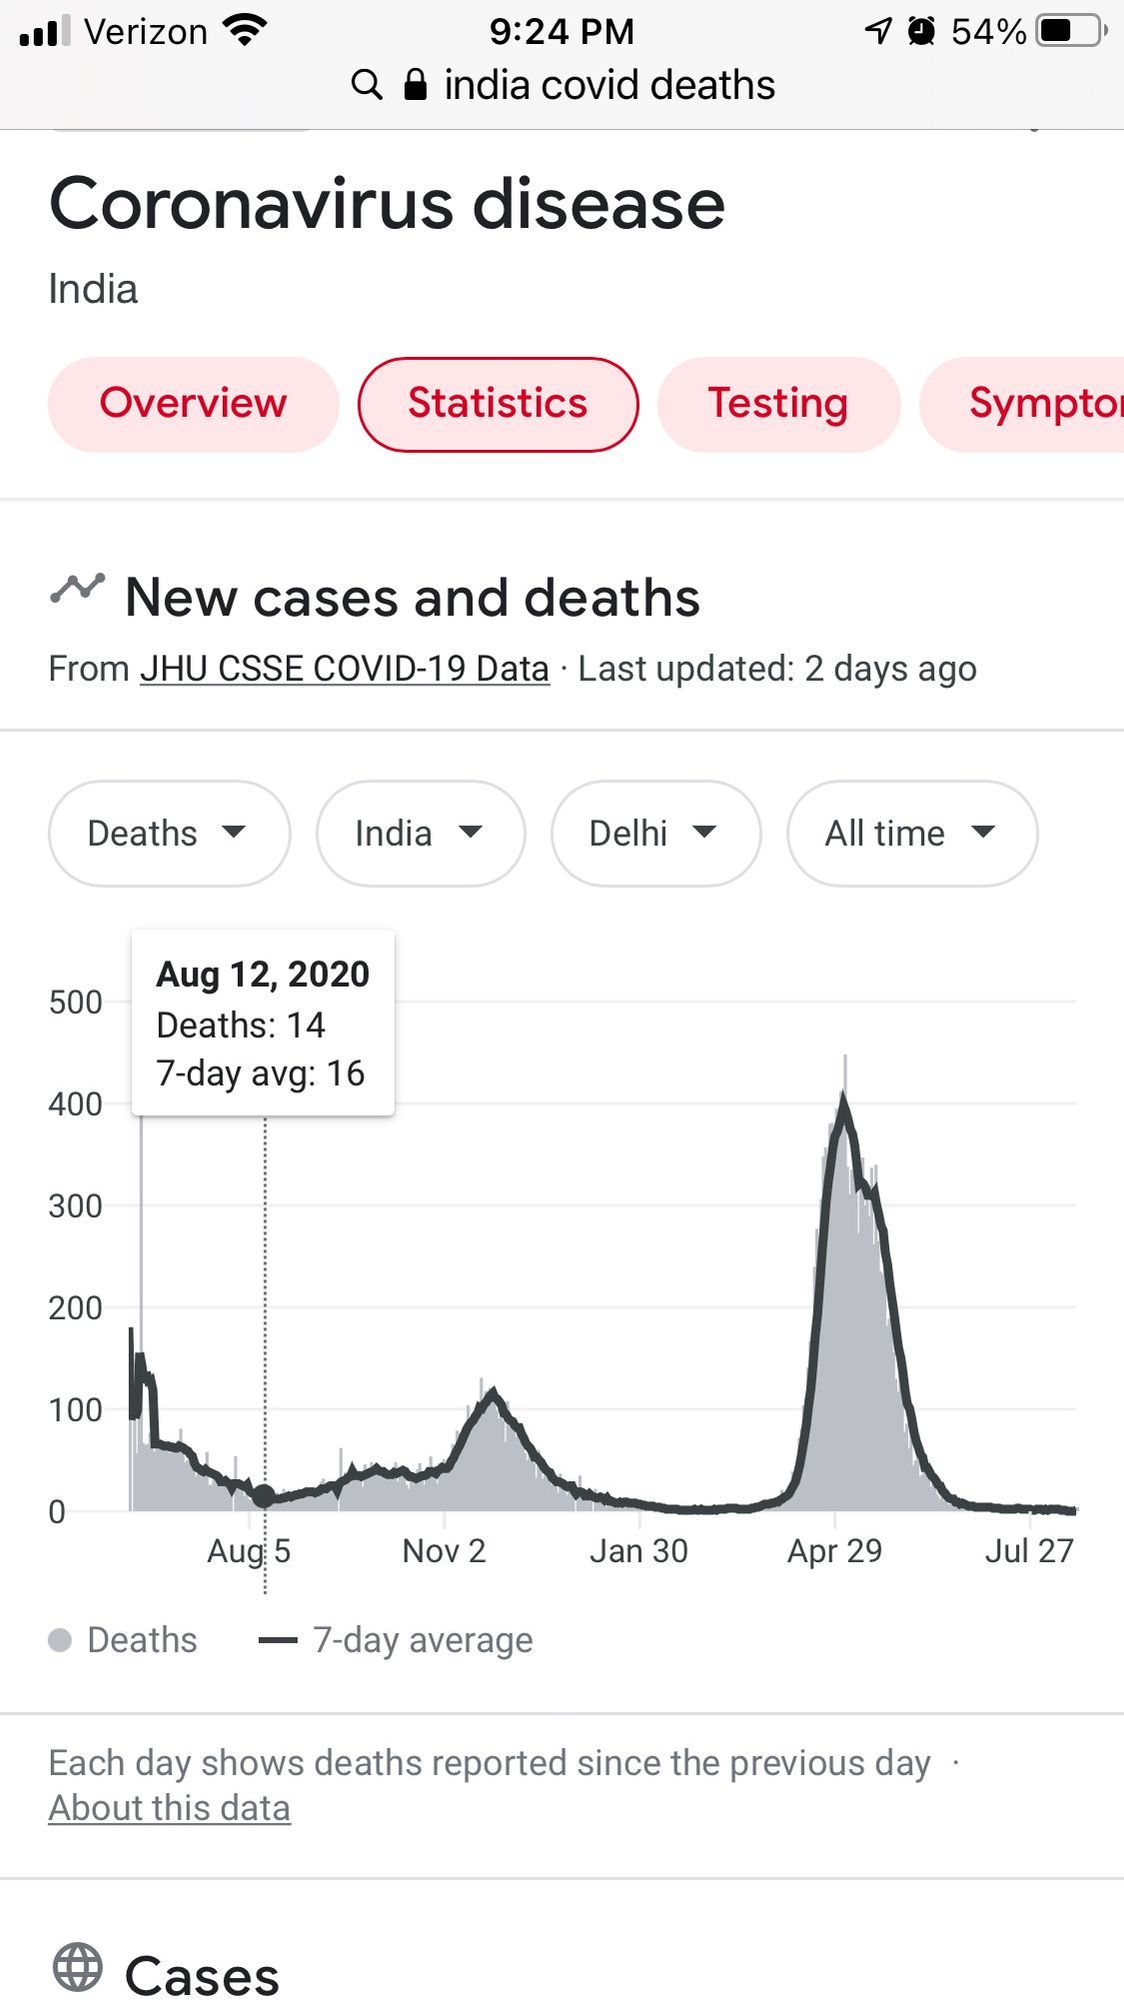The width and height of the screenshot is (1124, 2000).
Task: Toggle the Deaths legend dot
Action: click(x=60, y=1640)
